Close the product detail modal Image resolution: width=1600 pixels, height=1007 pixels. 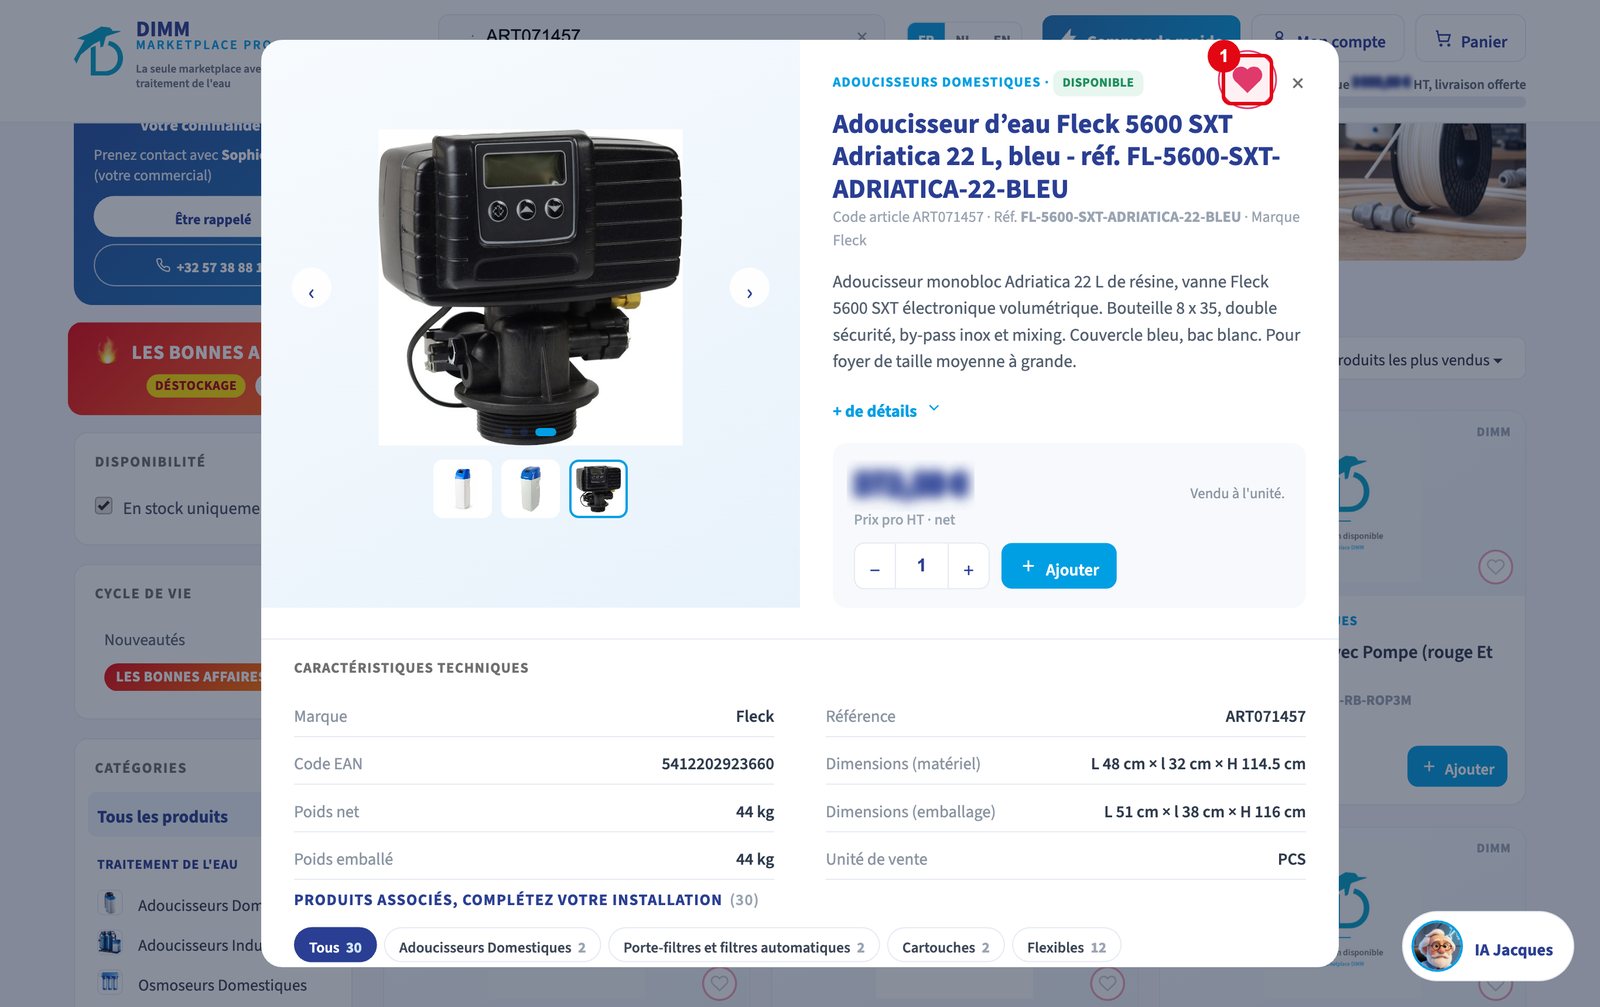tap(1297, 83)
